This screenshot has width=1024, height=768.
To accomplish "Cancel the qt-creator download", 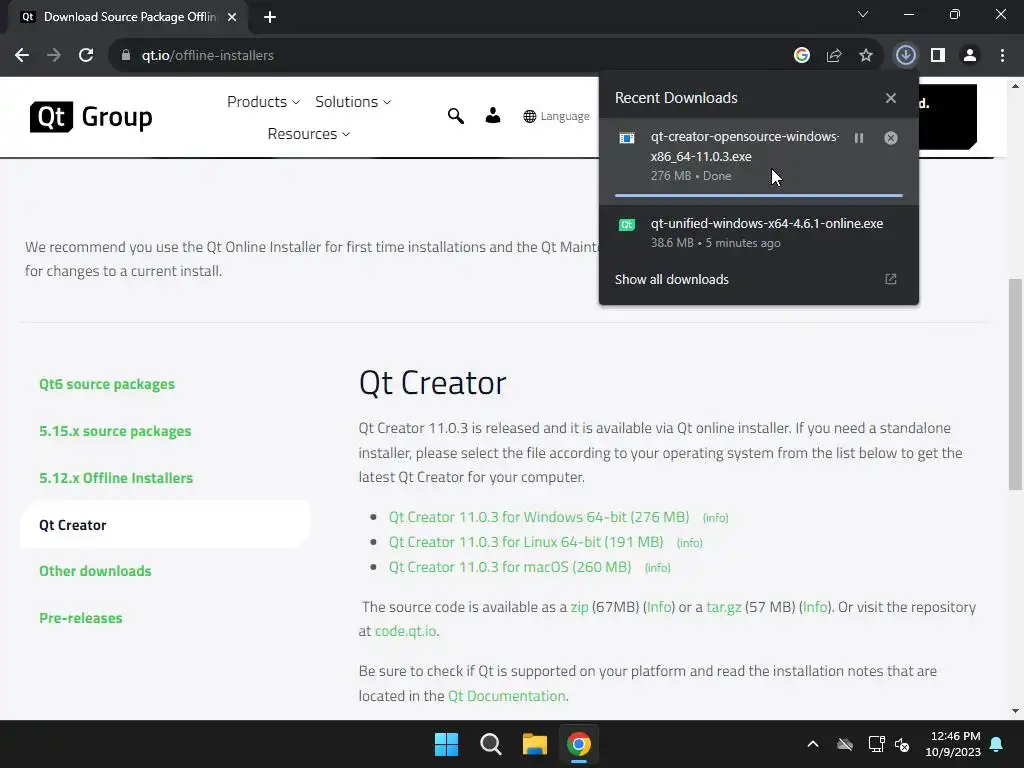I will click(x=891, y=138).
